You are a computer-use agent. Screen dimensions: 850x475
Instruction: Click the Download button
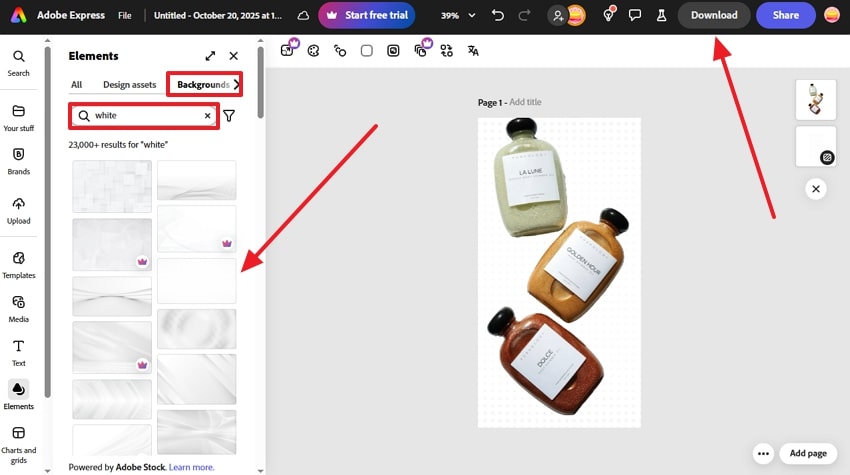[714, 15]
